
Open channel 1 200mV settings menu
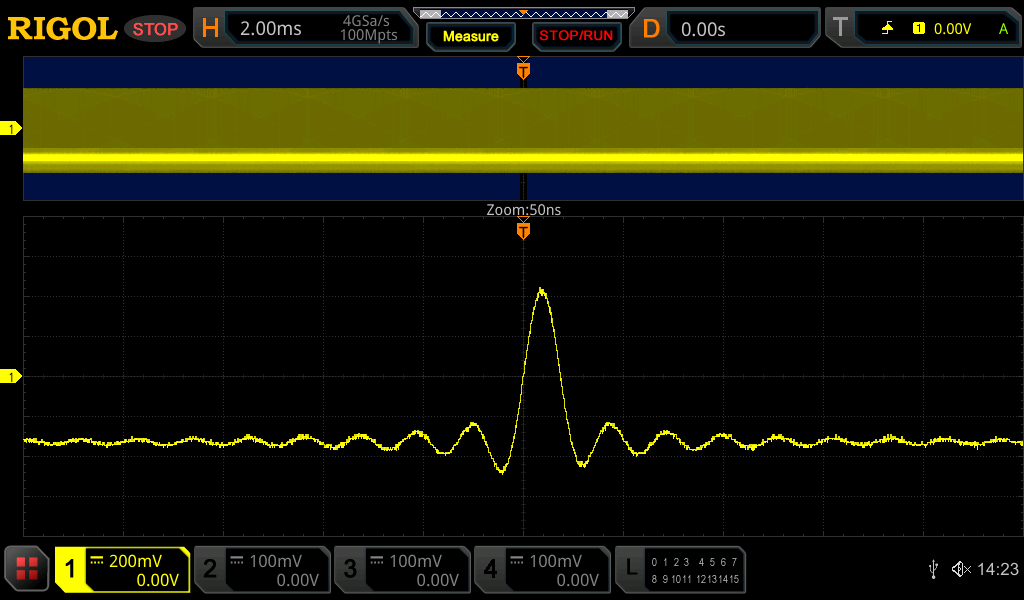tap(122, 570)
